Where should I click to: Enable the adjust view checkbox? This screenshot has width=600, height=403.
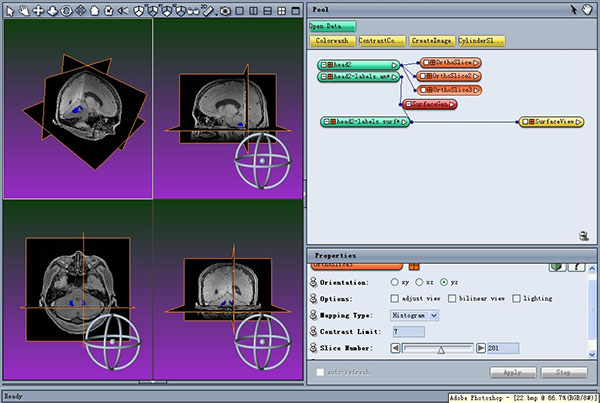click(395, 298)
